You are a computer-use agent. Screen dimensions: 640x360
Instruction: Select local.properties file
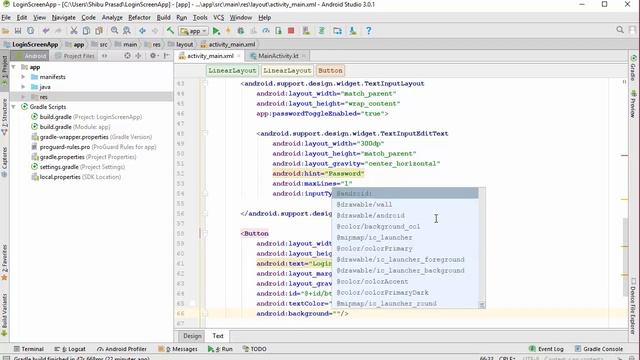(x=76, y=177)
